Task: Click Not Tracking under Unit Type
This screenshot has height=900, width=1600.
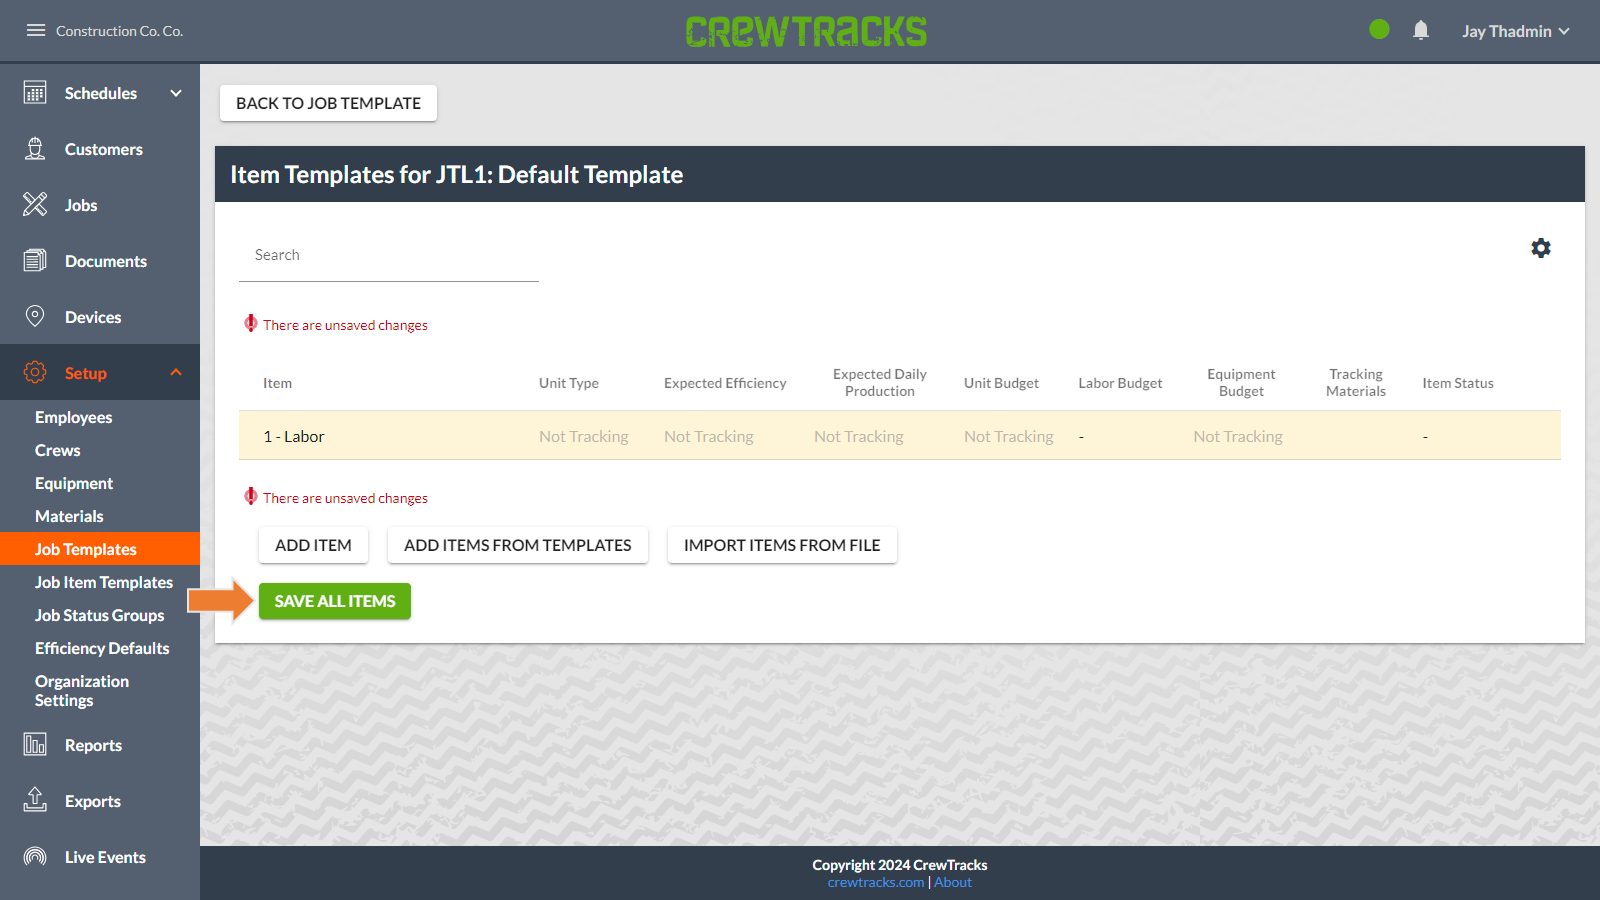Action: click(584, 436)
